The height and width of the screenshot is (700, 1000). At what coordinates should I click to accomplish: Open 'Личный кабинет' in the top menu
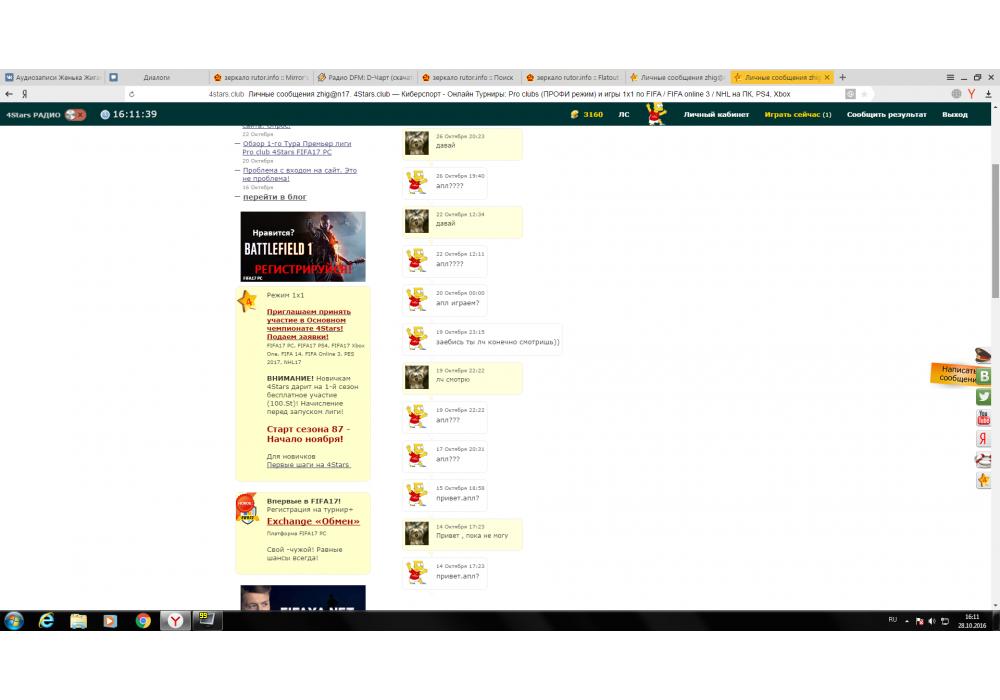[716, 115]
